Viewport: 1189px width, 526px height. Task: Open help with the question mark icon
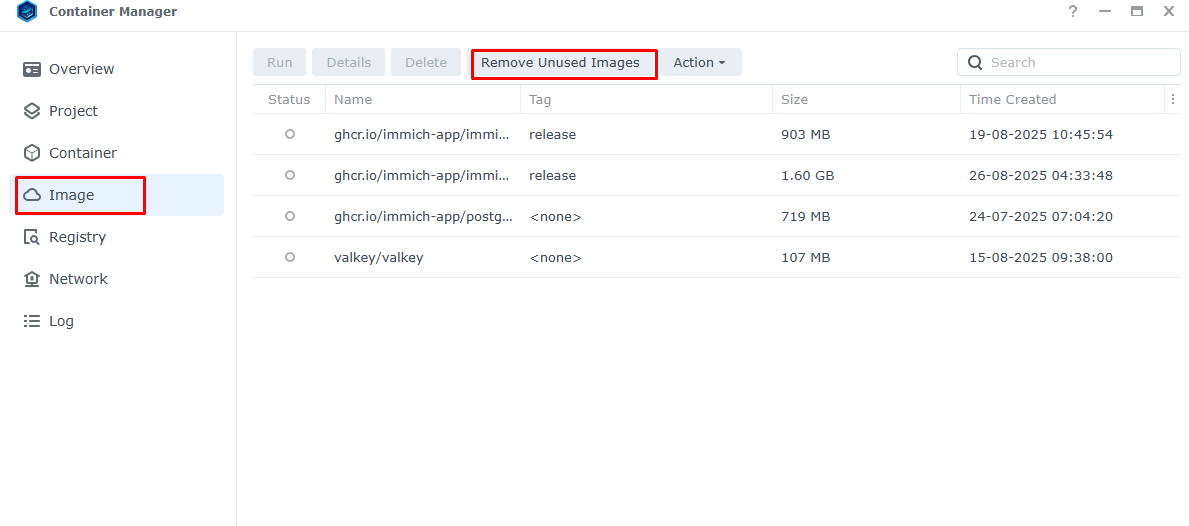[x=1073, y=12]
